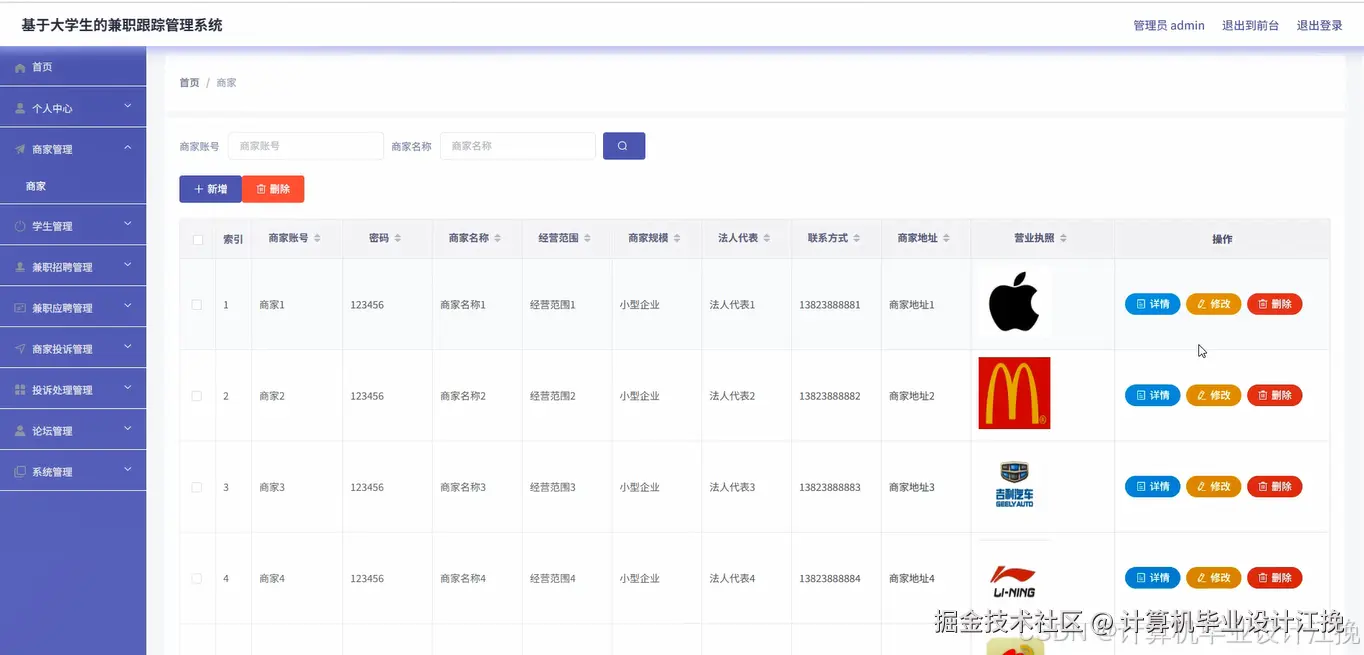Click the 论坛管理 sidebar icon
The height and width of the screenshot is (655, 1364).
tap(22, 429)
